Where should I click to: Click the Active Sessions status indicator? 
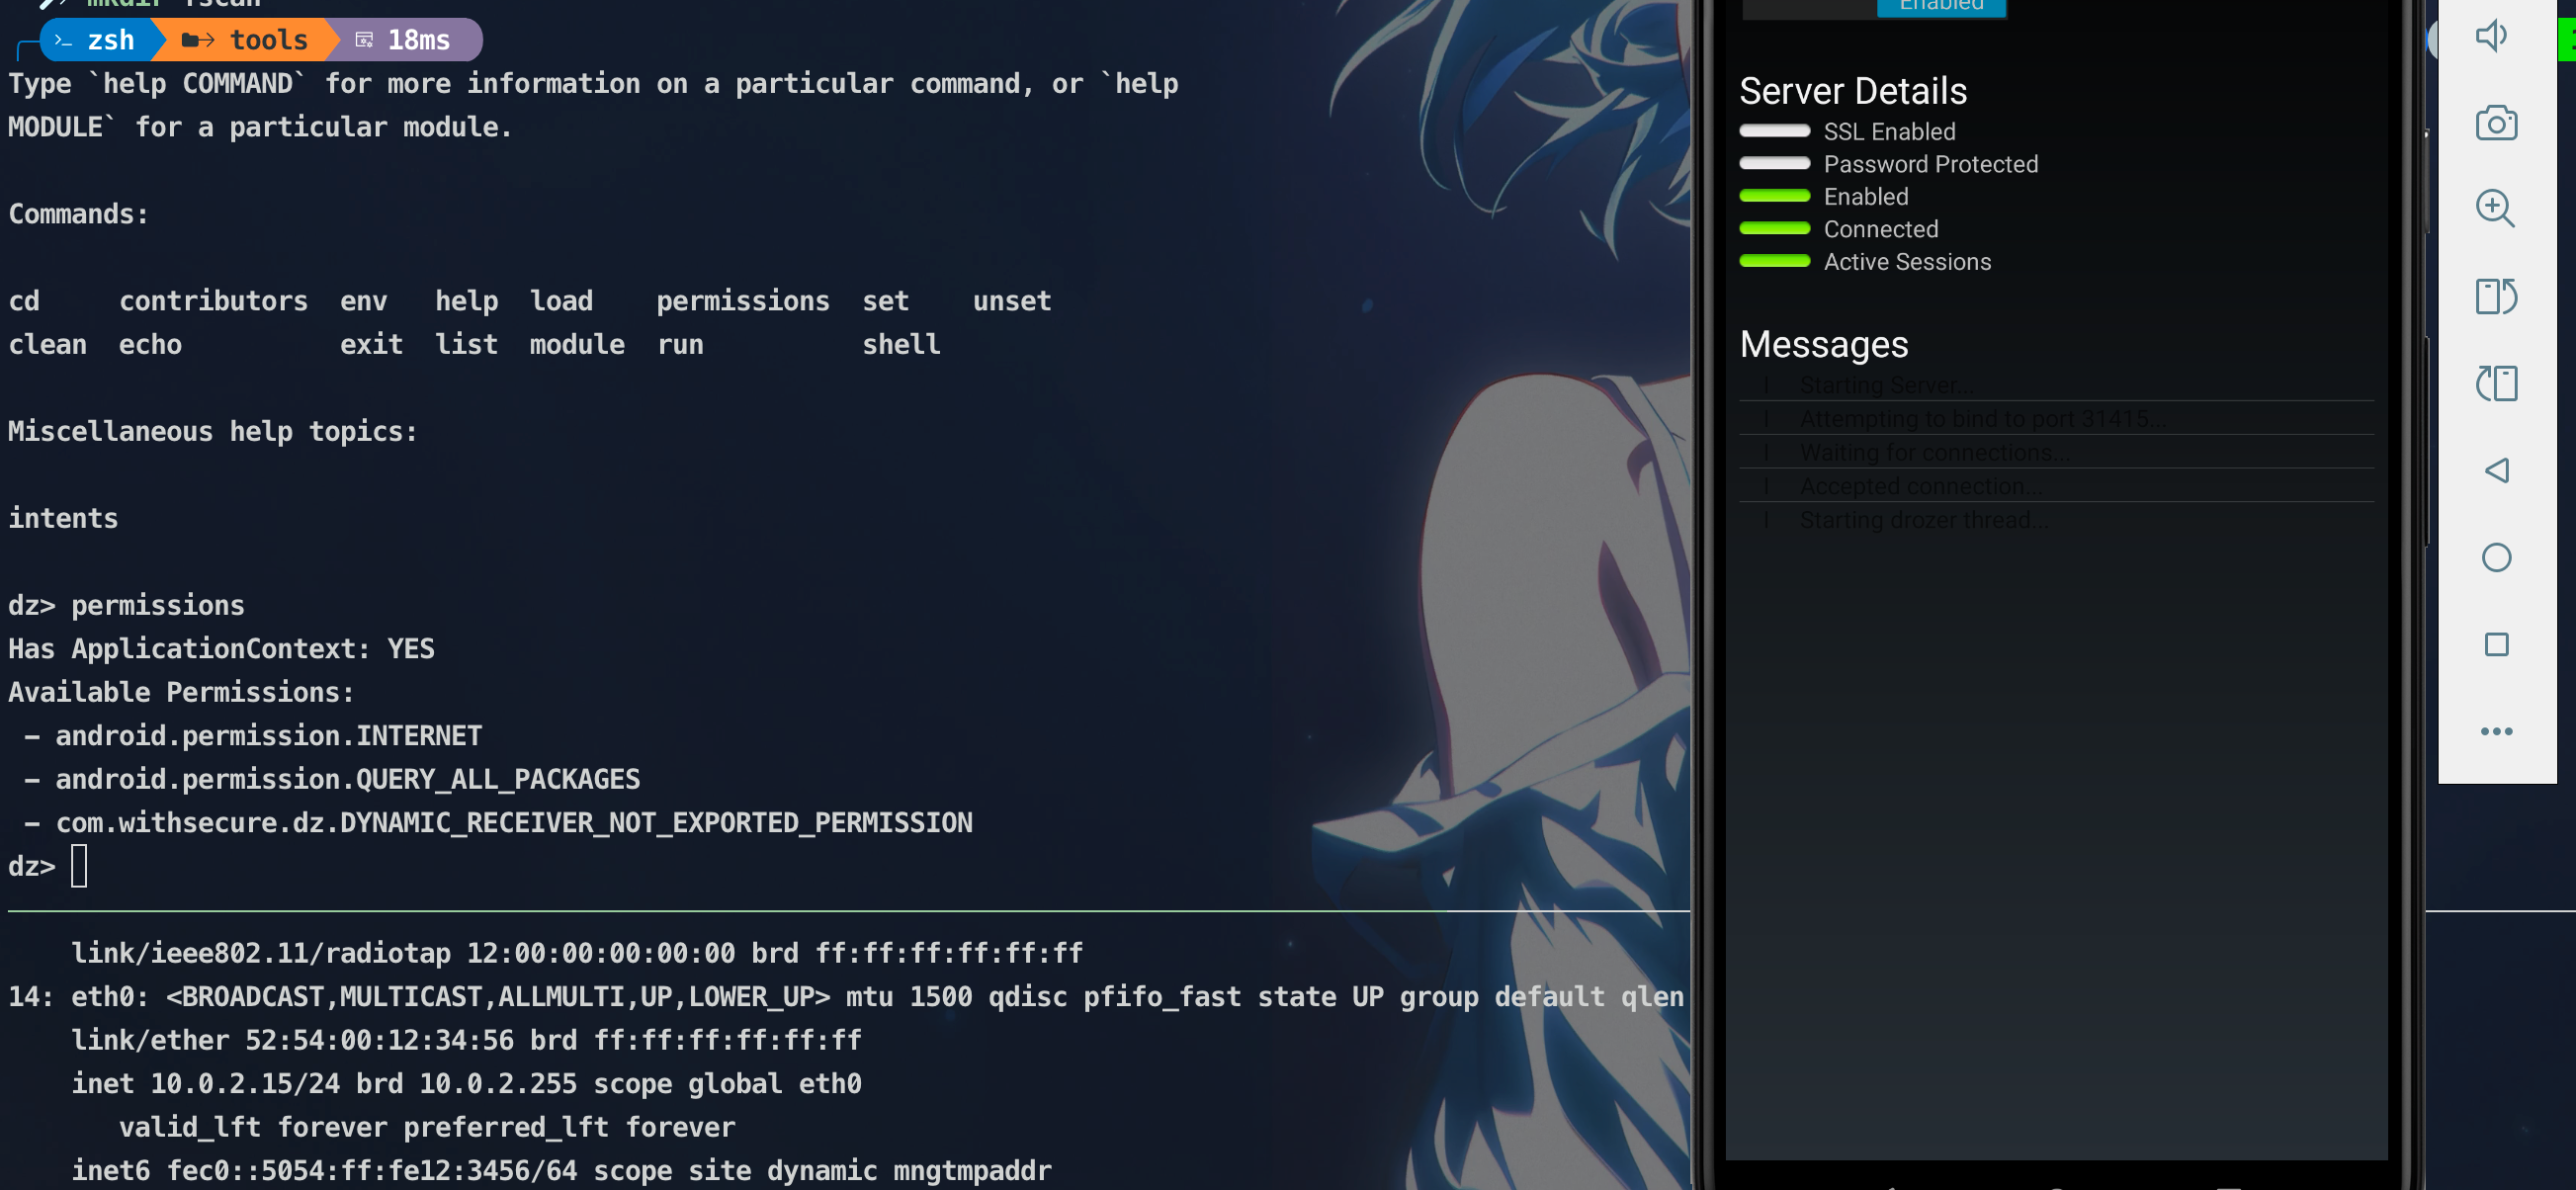coord(1774,261)
